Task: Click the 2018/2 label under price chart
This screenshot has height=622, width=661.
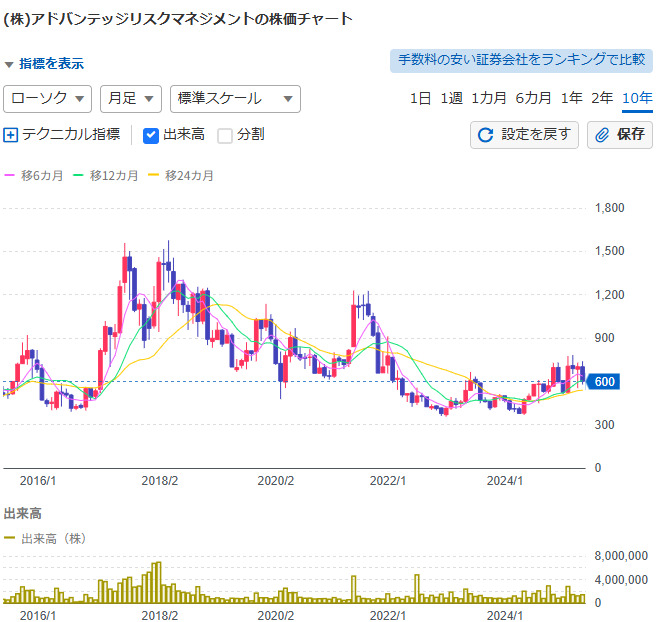Action: [x=160, y=481]
